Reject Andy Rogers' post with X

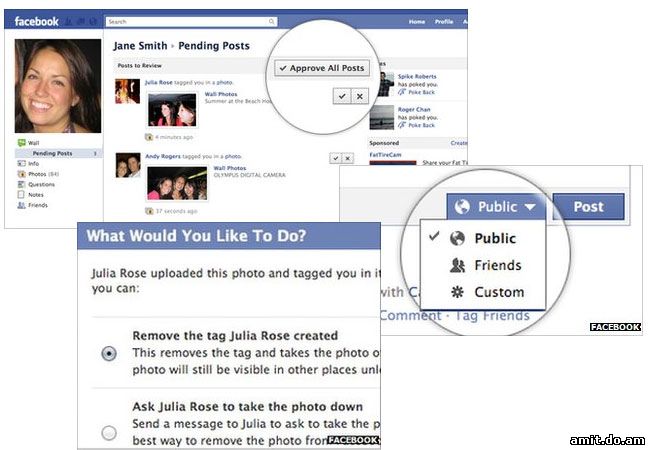[x=348, y=158]
